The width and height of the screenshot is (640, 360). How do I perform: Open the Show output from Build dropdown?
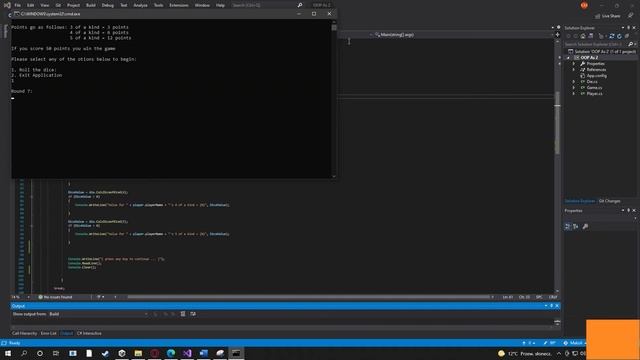98,314
